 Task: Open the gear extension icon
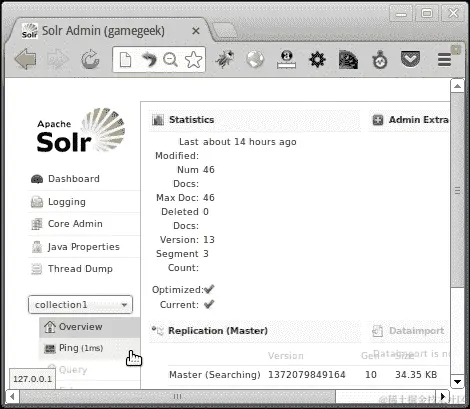(x=317, y=60)
